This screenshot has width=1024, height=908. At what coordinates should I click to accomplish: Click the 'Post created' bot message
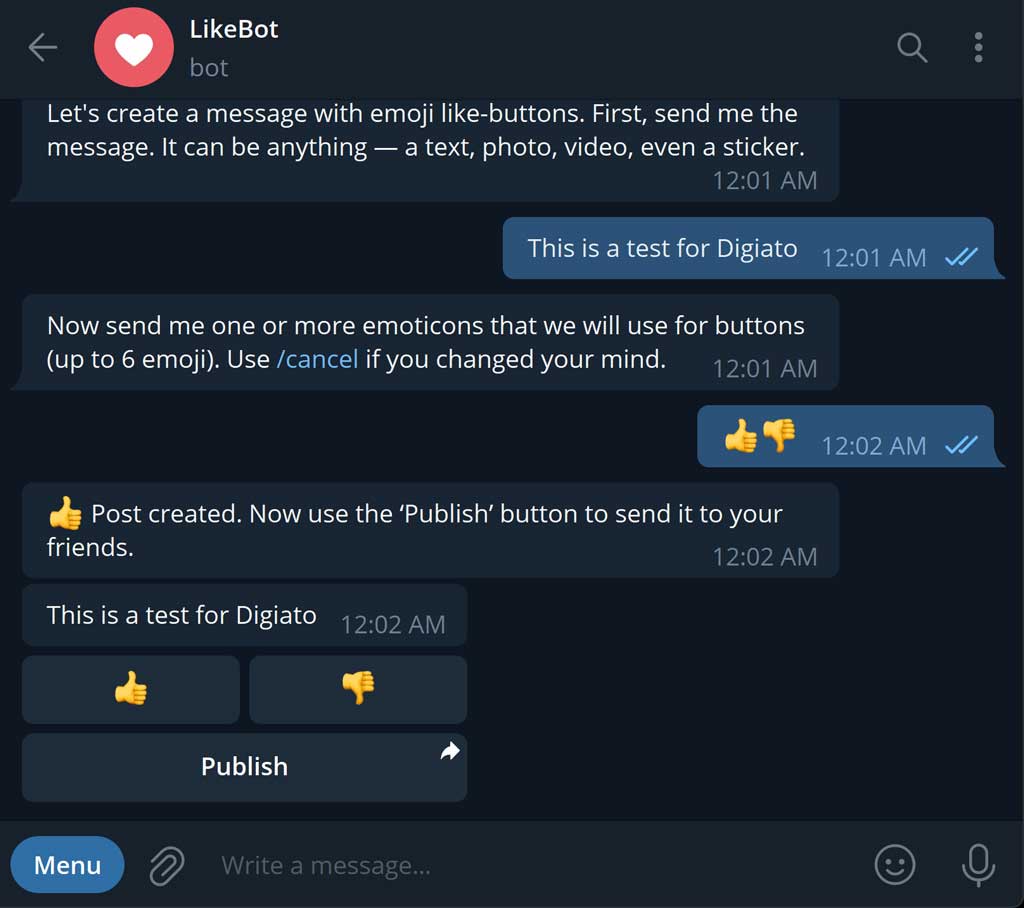pyautogui.click(x=430, y=530)
